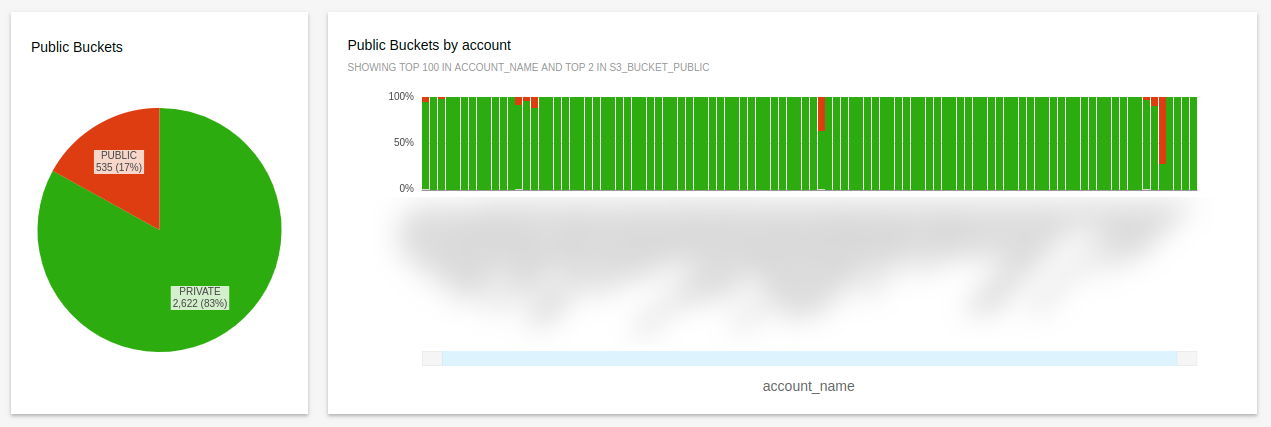Viewport: 1271px width, 427px height.
Task: Click the 50% y-axis label
Action: pos(403,142)
